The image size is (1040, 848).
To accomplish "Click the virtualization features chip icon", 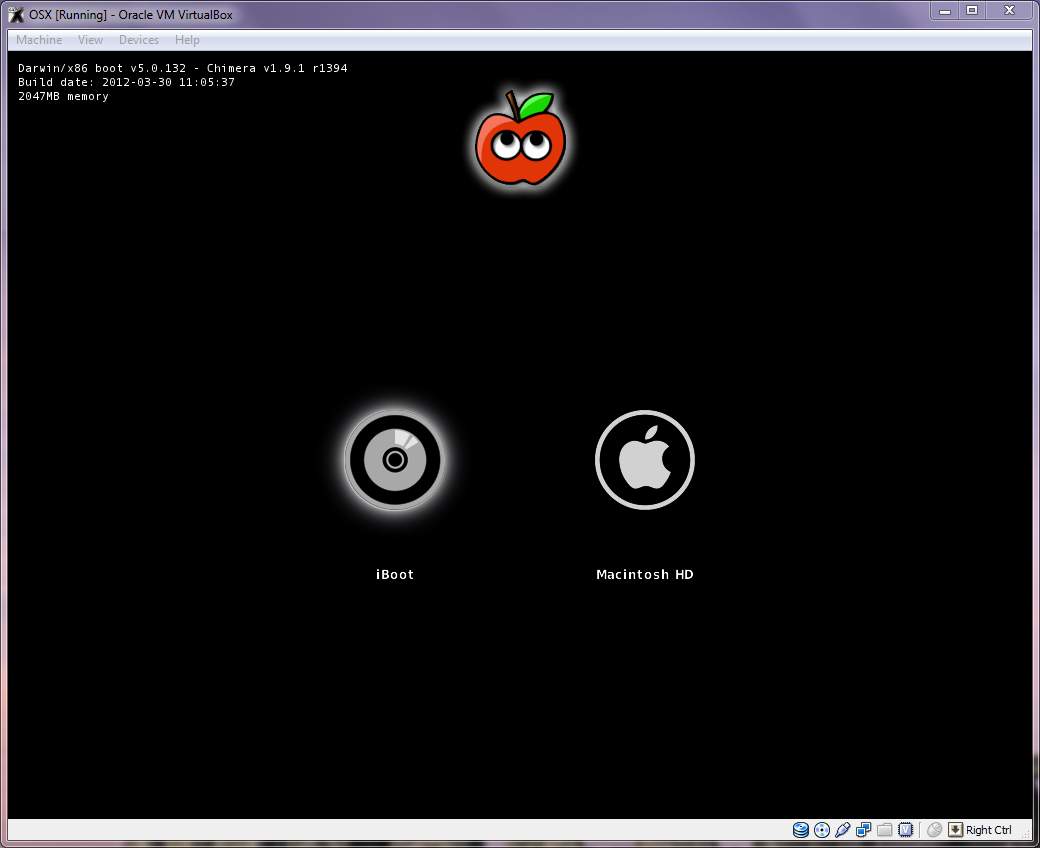I will [x=905, y=829].
